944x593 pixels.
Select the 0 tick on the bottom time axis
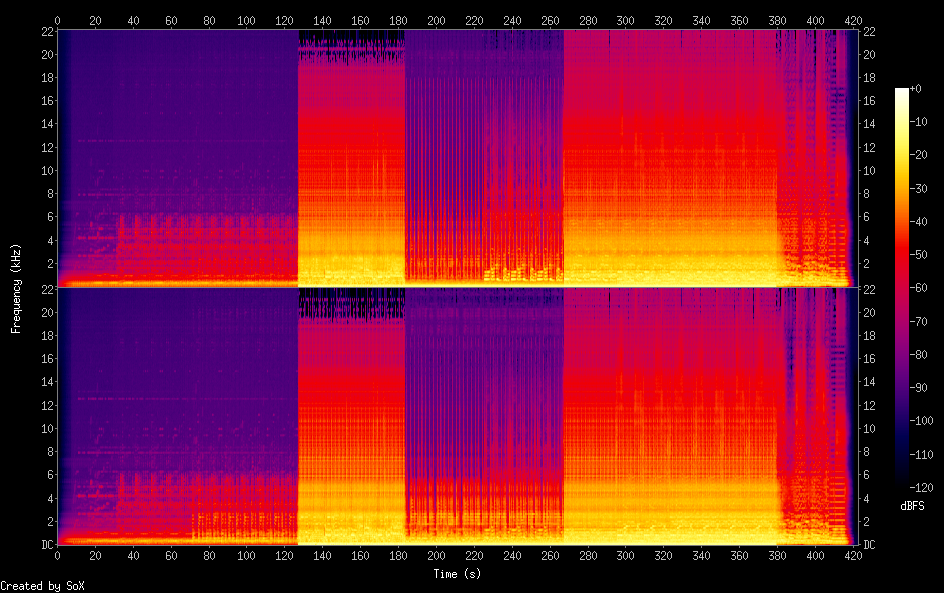click(x=57, y=557)
